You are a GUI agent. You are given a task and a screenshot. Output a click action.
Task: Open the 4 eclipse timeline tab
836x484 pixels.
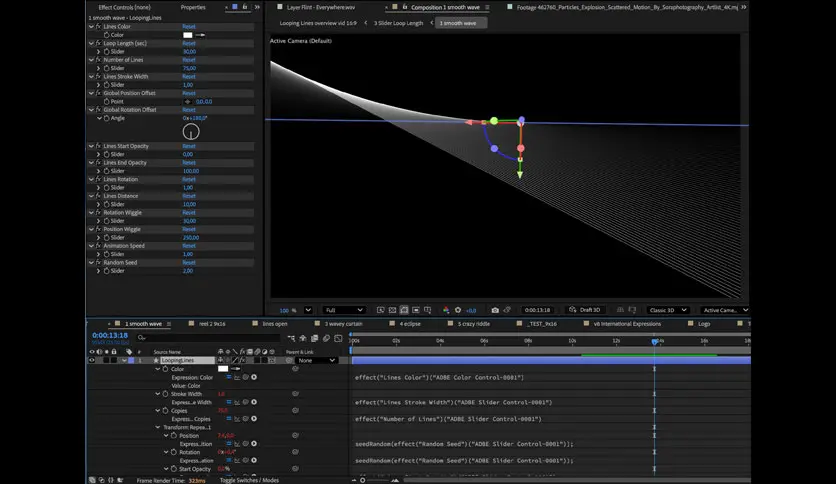pos(410,324)
